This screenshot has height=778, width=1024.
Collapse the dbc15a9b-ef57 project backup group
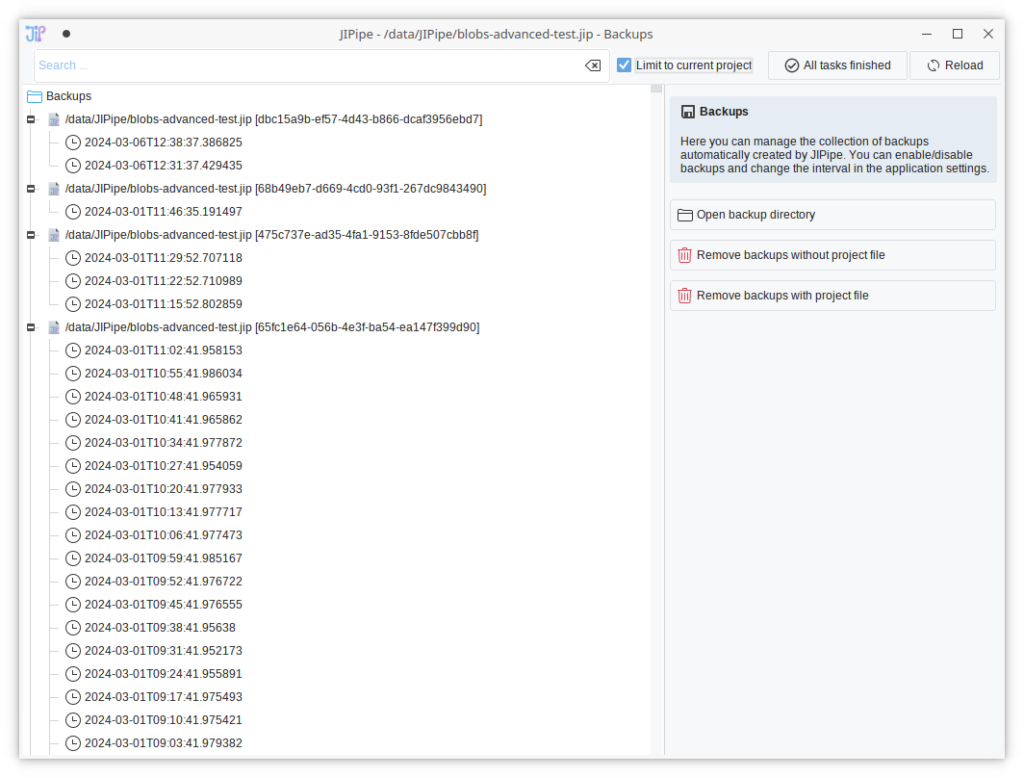coord(31,119)
